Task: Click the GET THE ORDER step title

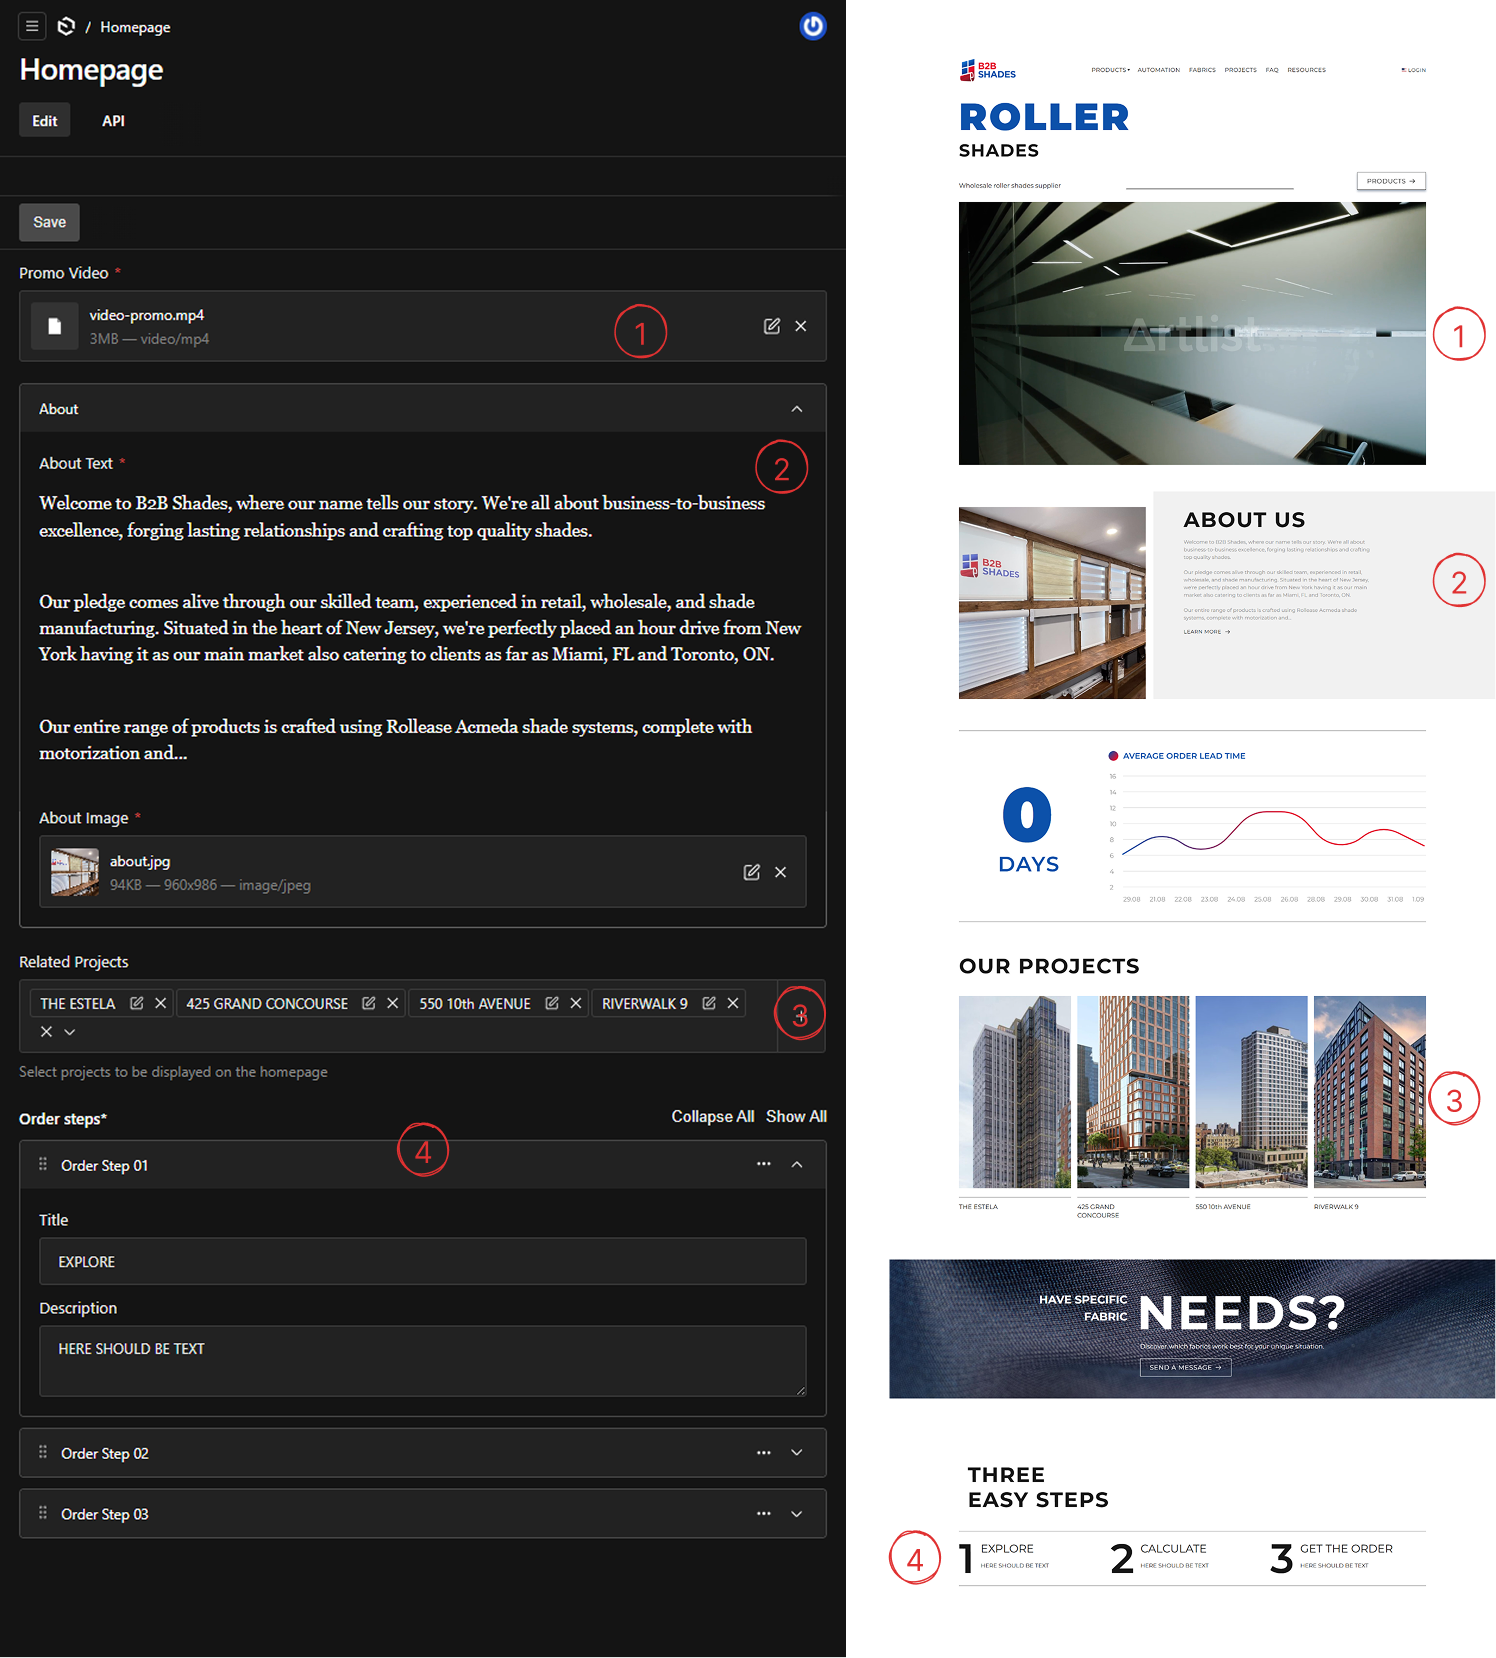Action: (x=1346, y=1549)
